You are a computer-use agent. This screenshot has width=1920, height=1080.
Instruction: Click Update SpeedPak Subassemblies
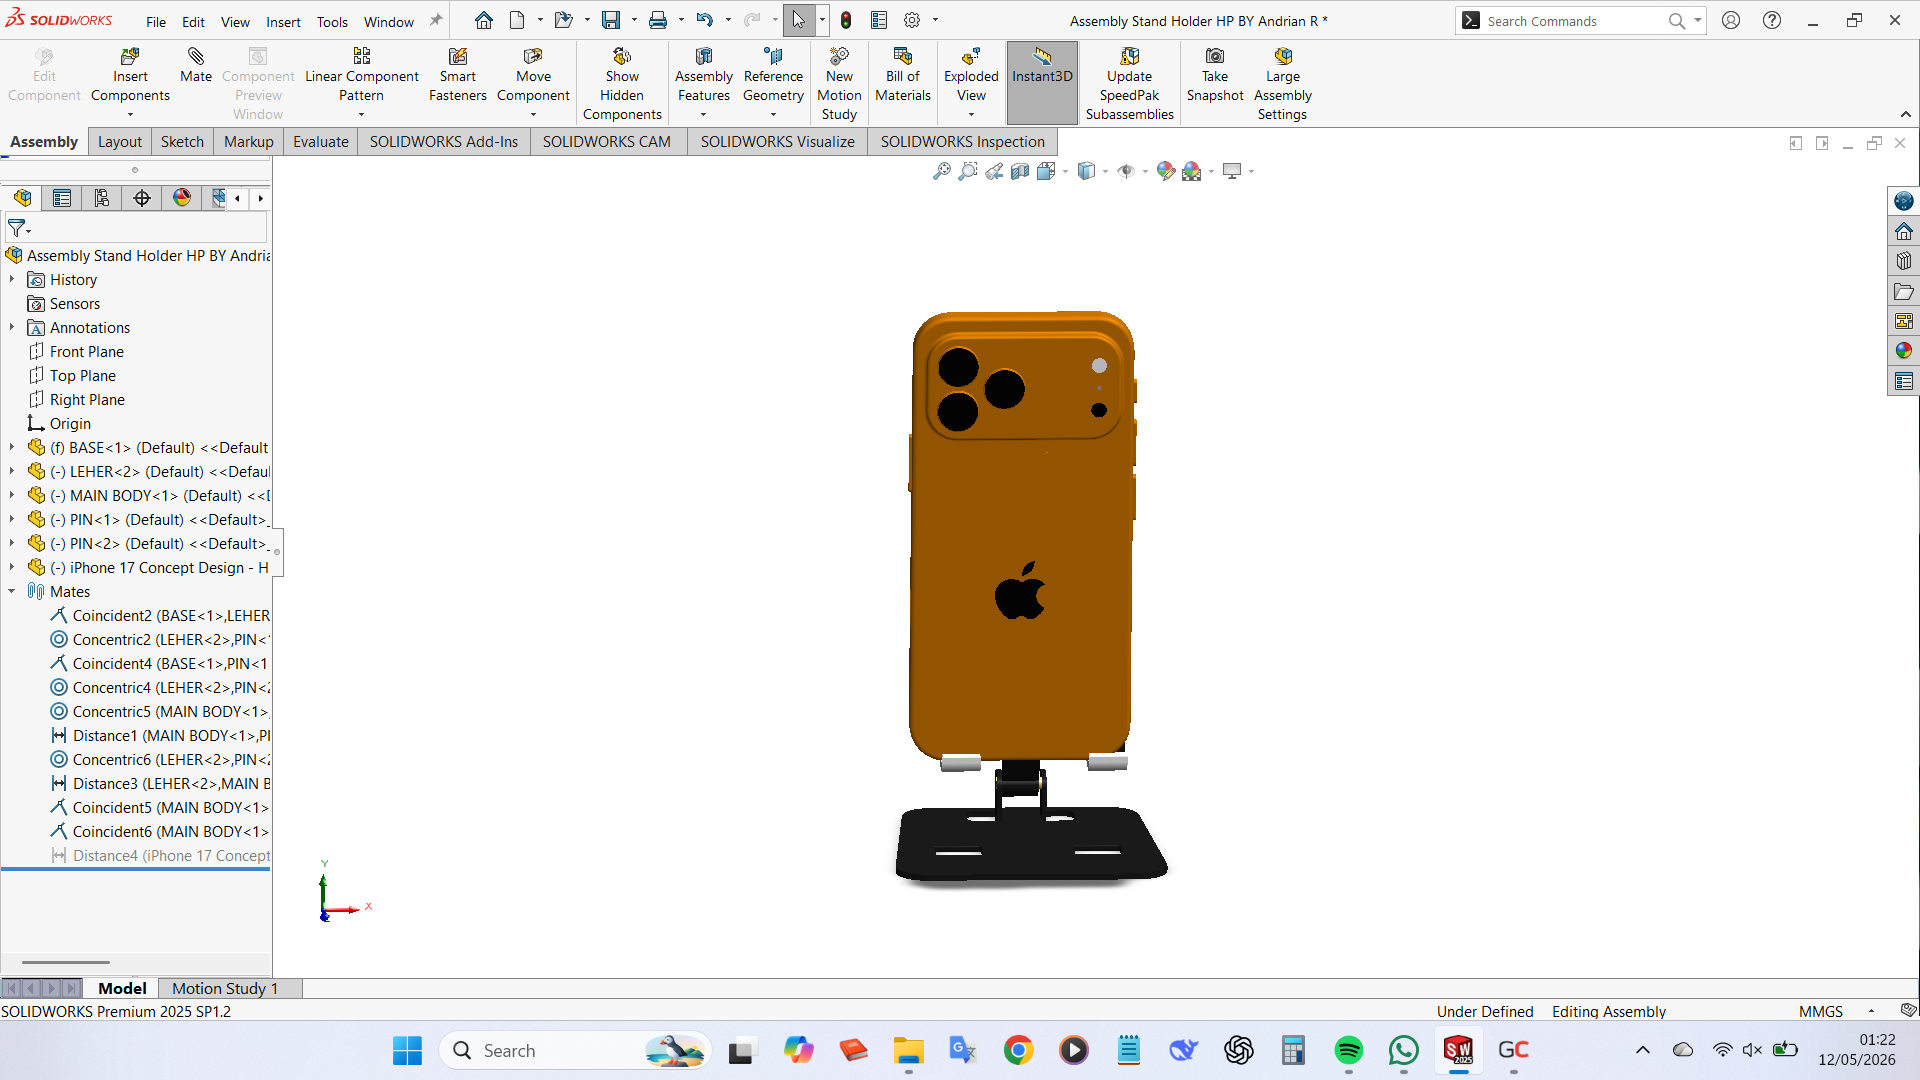[x=1130, y=84]
